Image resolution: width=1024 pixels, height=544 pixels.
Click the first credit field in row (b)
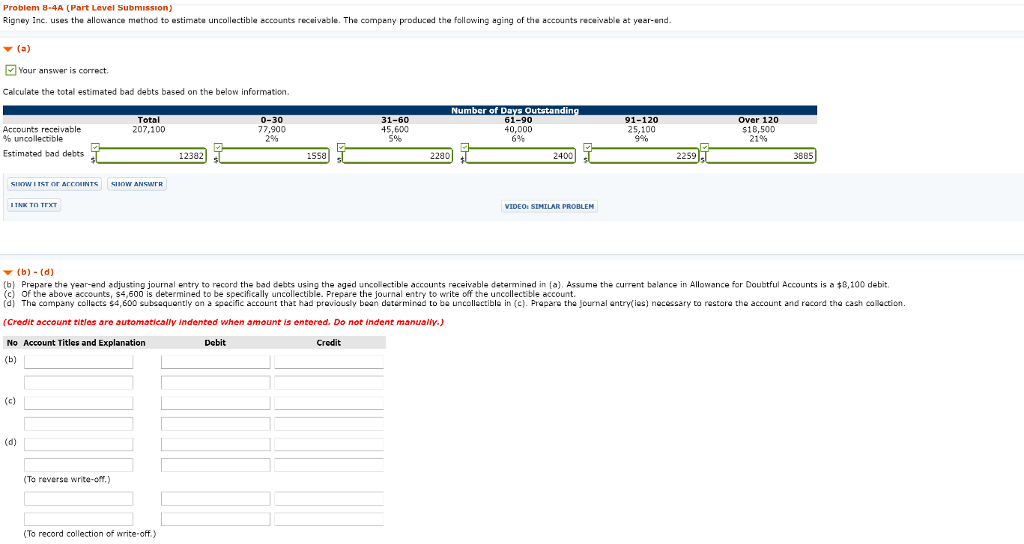pos(329,362)
